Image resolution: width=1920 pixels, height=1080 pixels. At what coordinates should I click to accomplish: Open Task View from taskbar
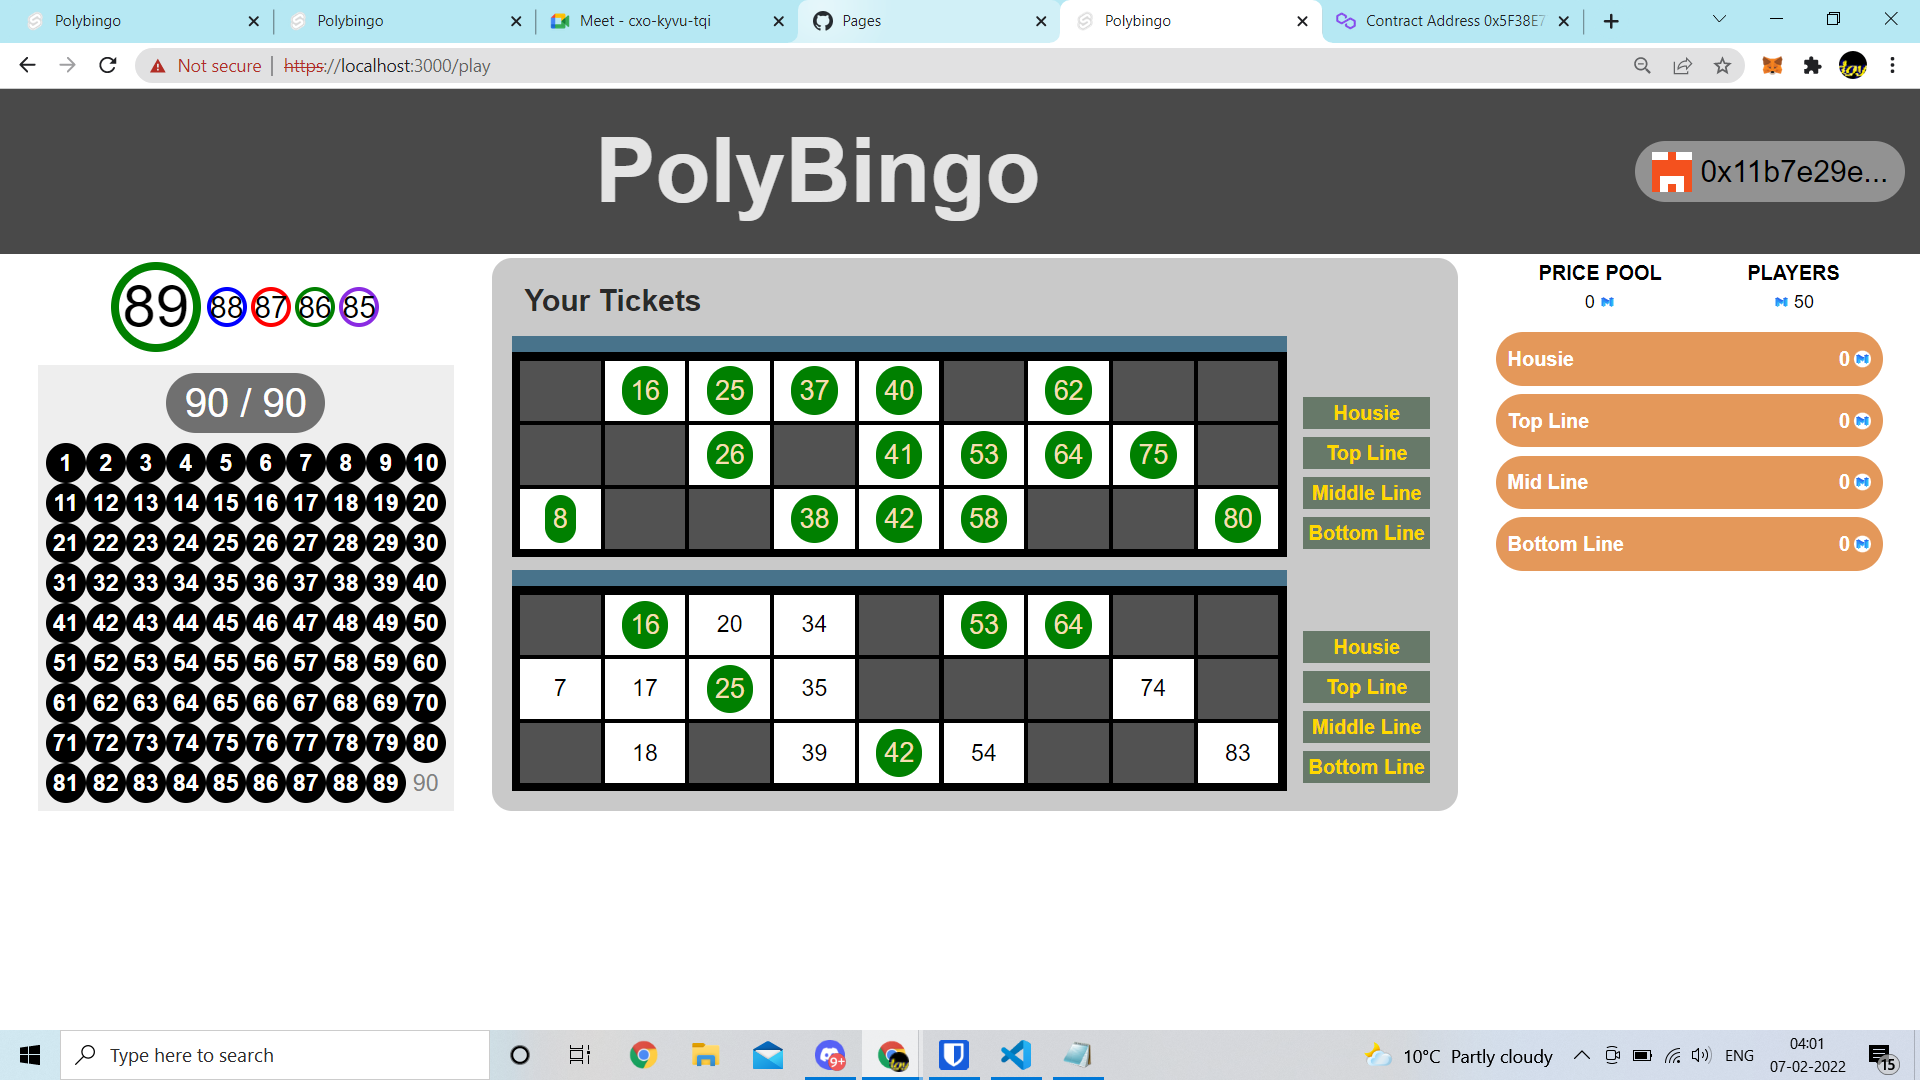(580, 1055)
